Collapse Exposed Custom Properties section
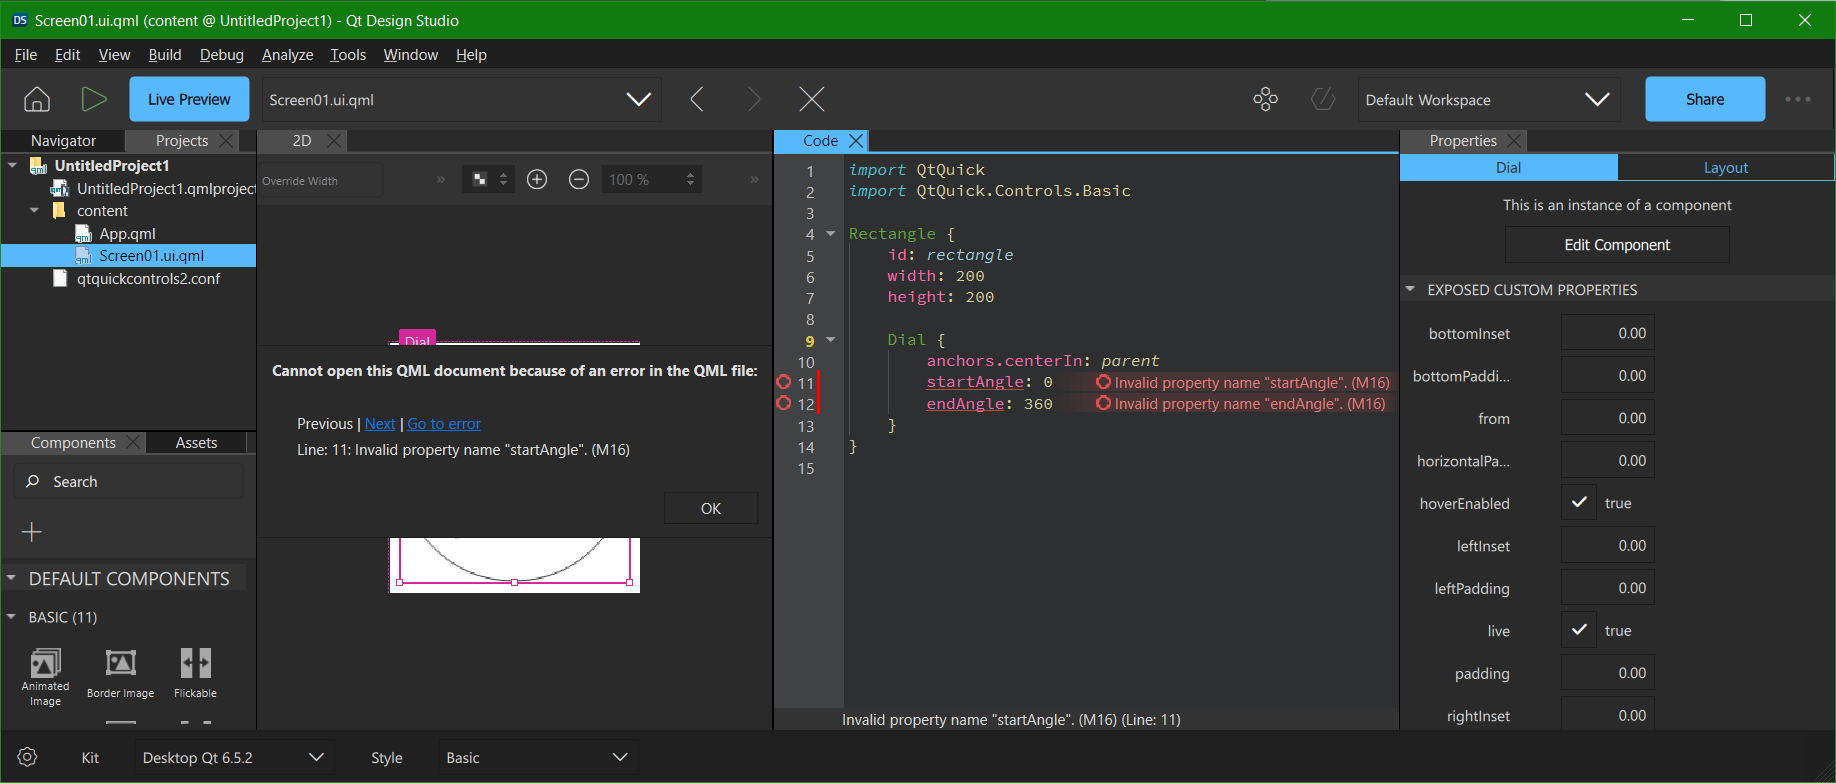 [1410, 289]
